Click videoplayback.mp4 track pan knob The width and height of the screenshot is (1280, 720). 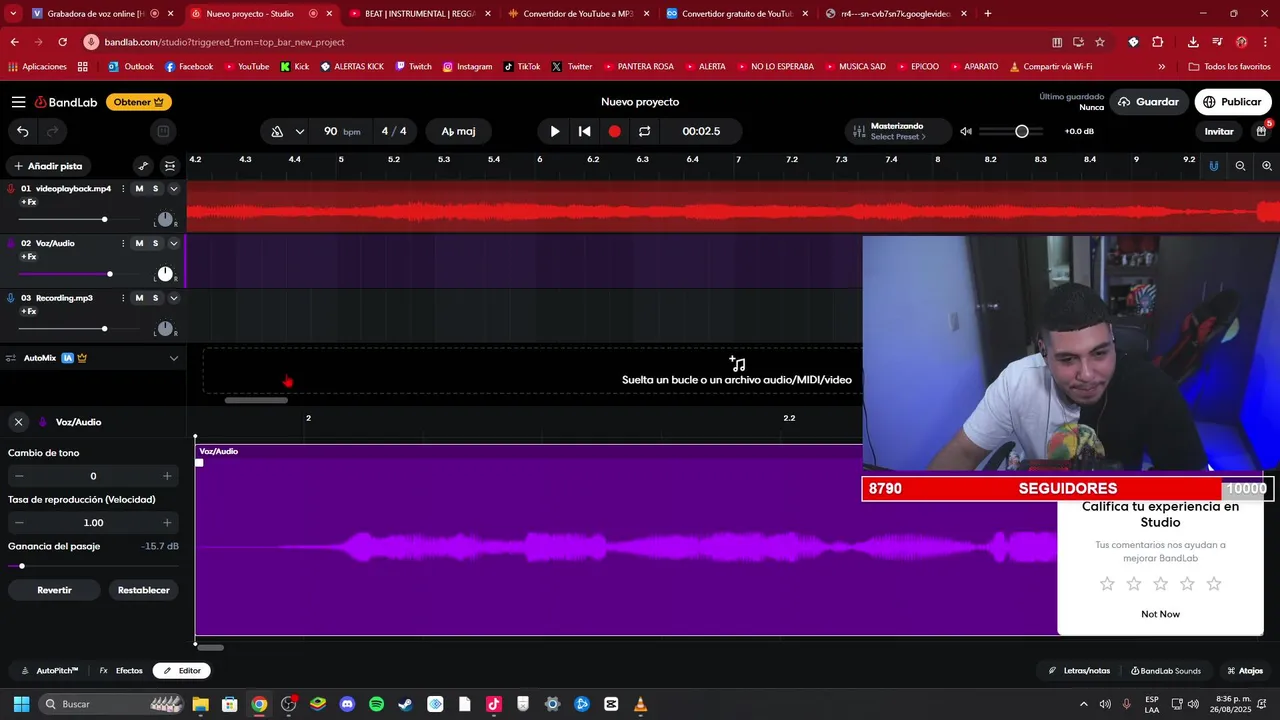pyautogui.click(x=165, y=219)
